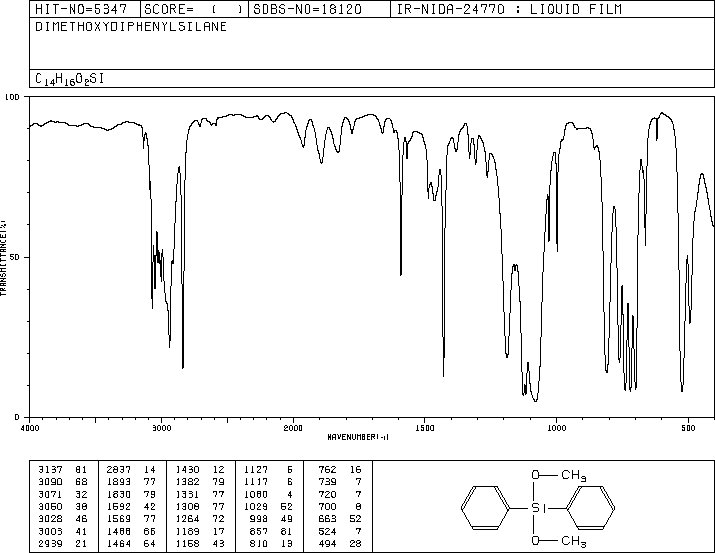Click the 1500 label on the wavenumber axis
Image resolution: width=715 pixels, height=553 pixels.
coord(425,428)
